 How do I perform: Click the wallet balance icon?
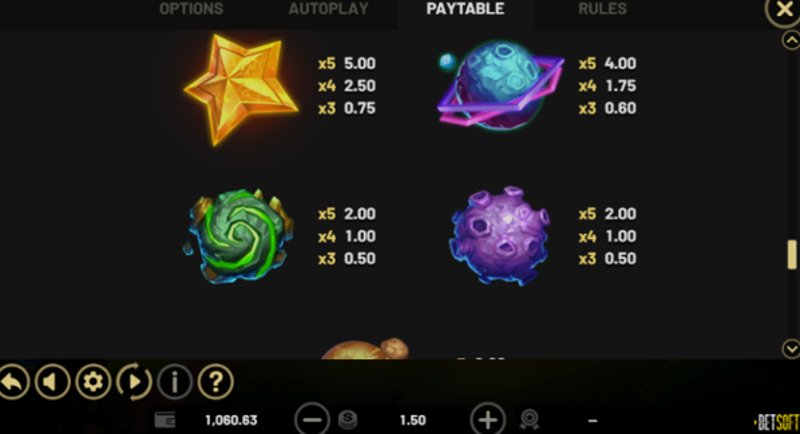(x=165, y=420)
